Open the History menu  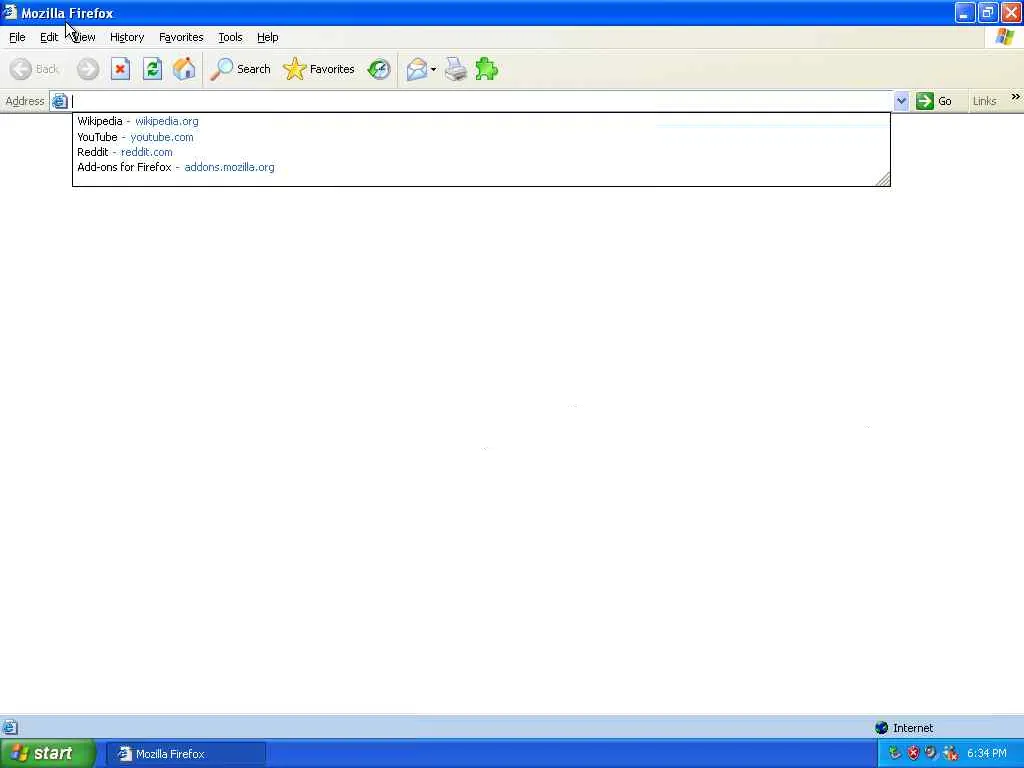127,37
